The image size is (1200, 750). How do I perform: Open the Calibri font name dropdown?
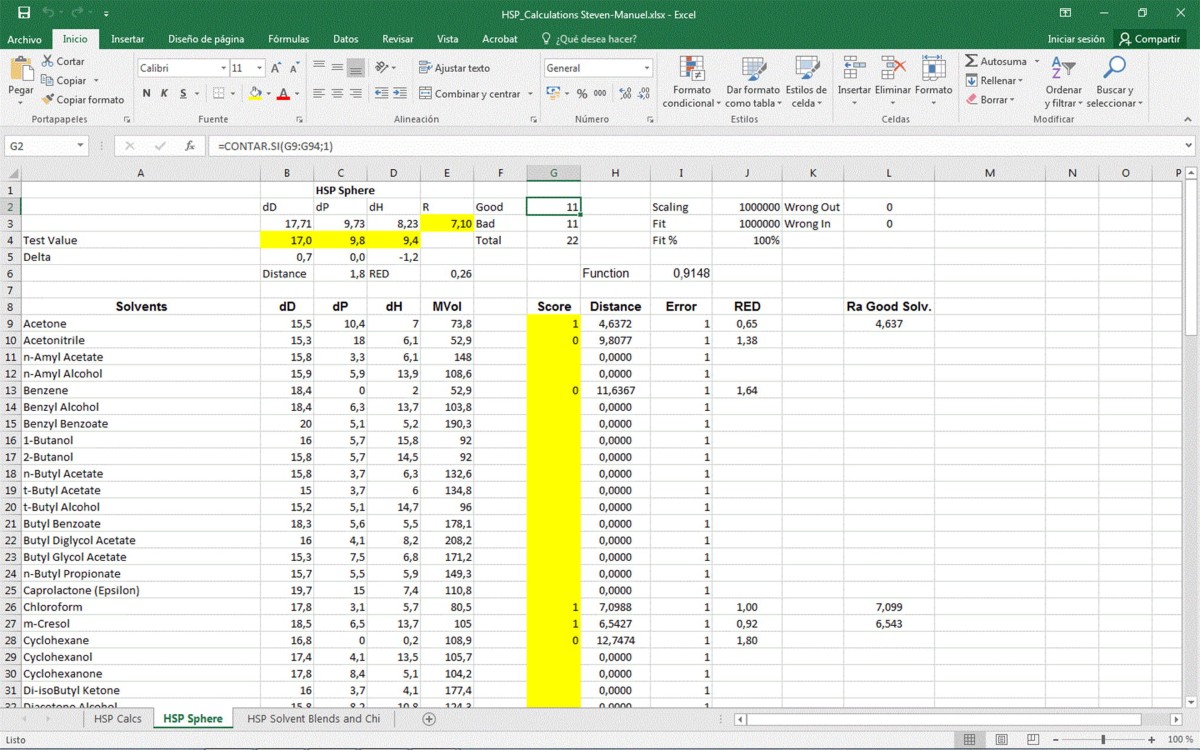(223, 68)
